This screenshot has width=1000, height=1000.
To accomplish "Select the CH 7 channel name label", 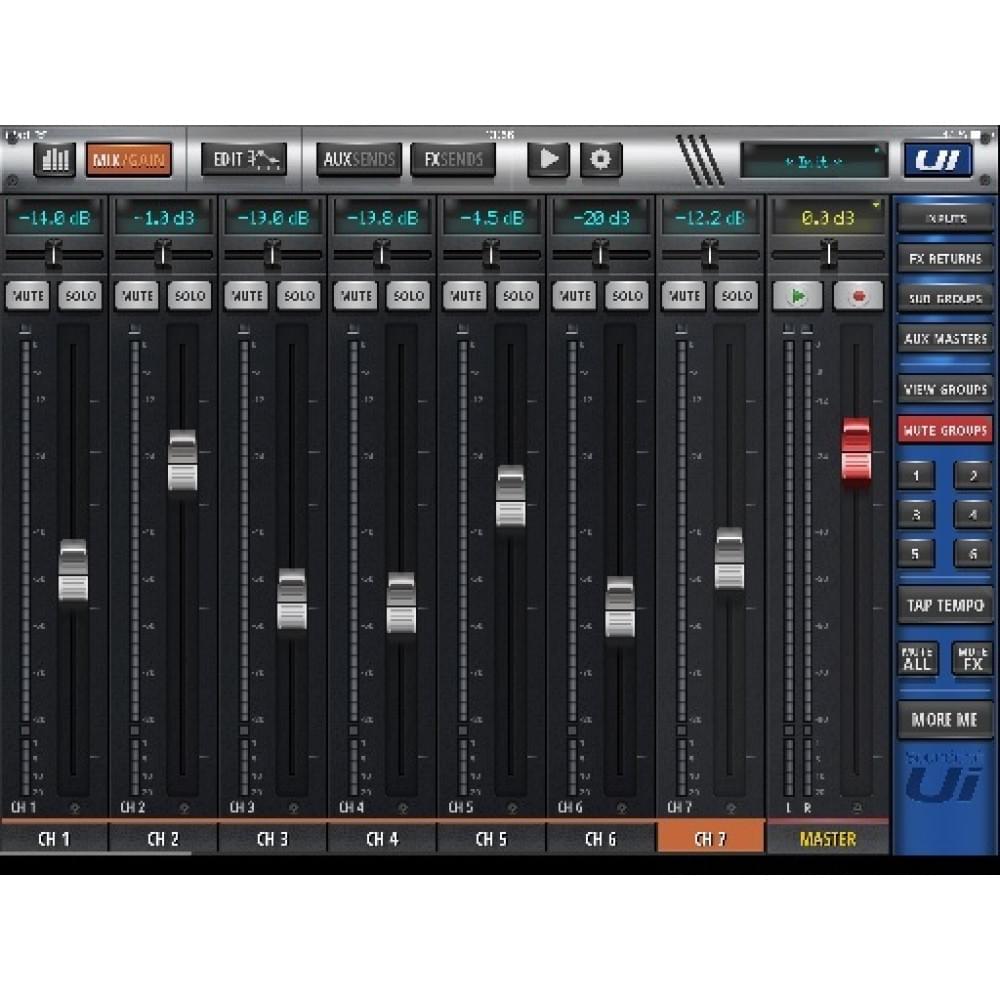I will pos(710,840).
